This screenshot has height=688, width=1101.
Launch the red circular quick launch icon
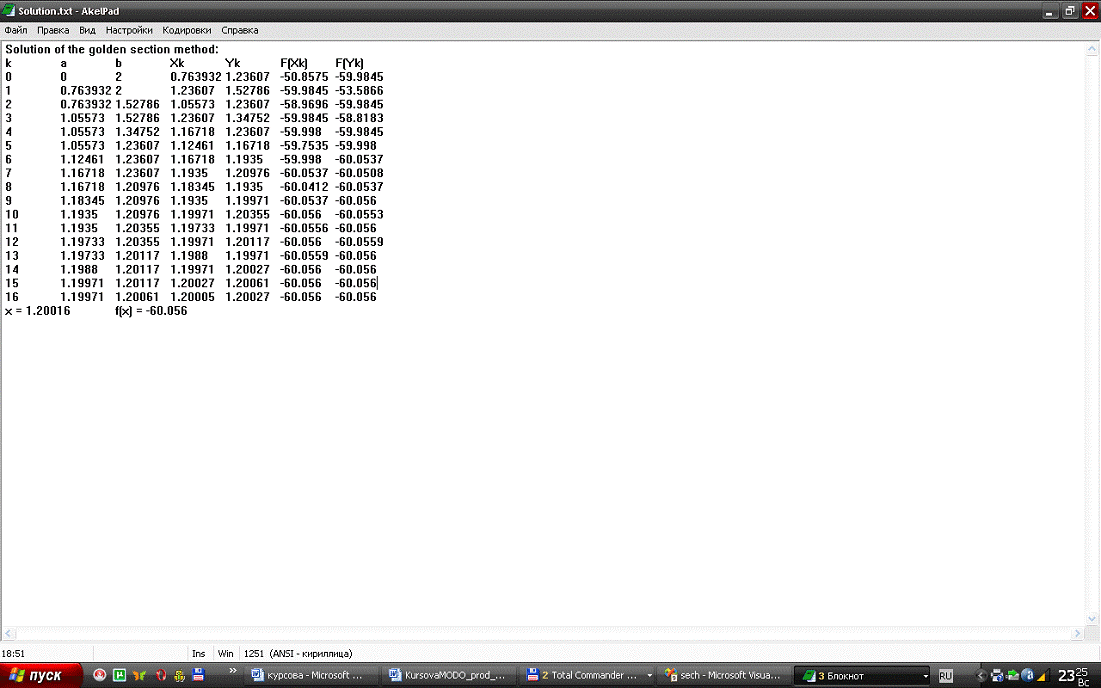point(100,675)
